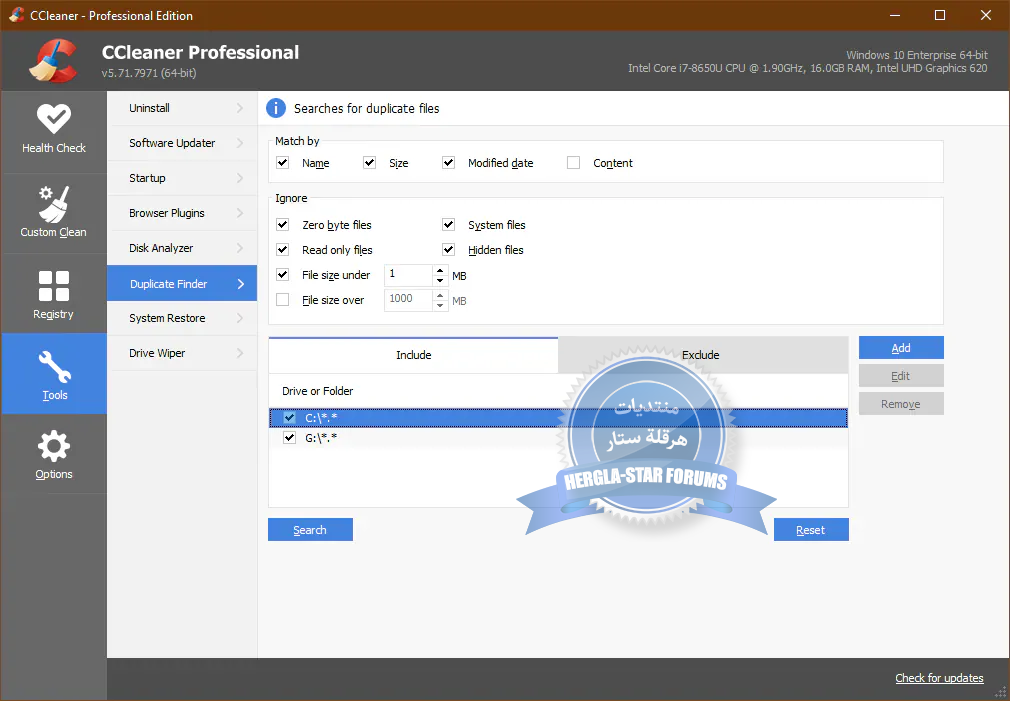Open the Custom Clean section

click(53, 213)
